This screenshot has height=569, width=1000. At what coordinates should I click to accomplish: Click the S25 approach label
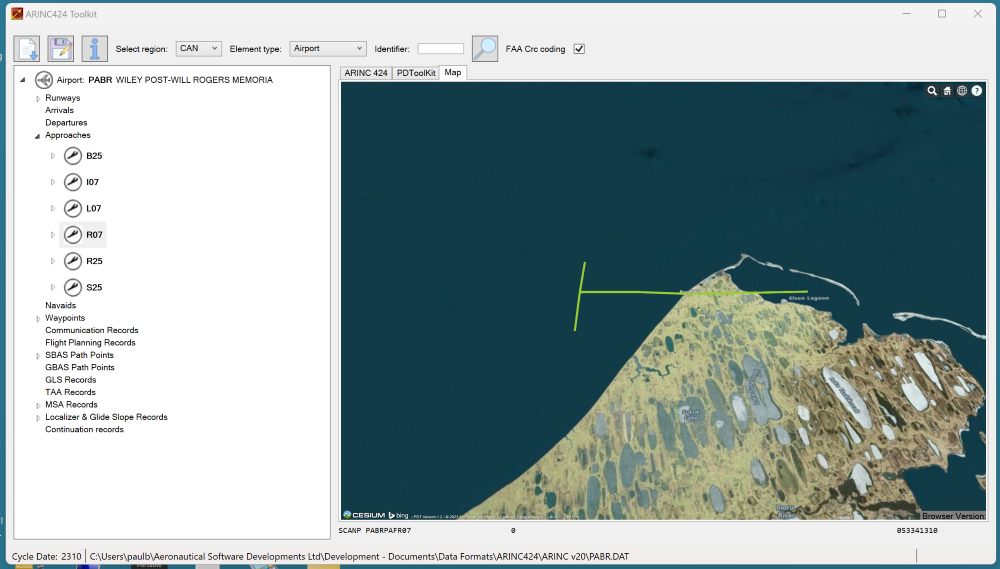tap(94, 287)
